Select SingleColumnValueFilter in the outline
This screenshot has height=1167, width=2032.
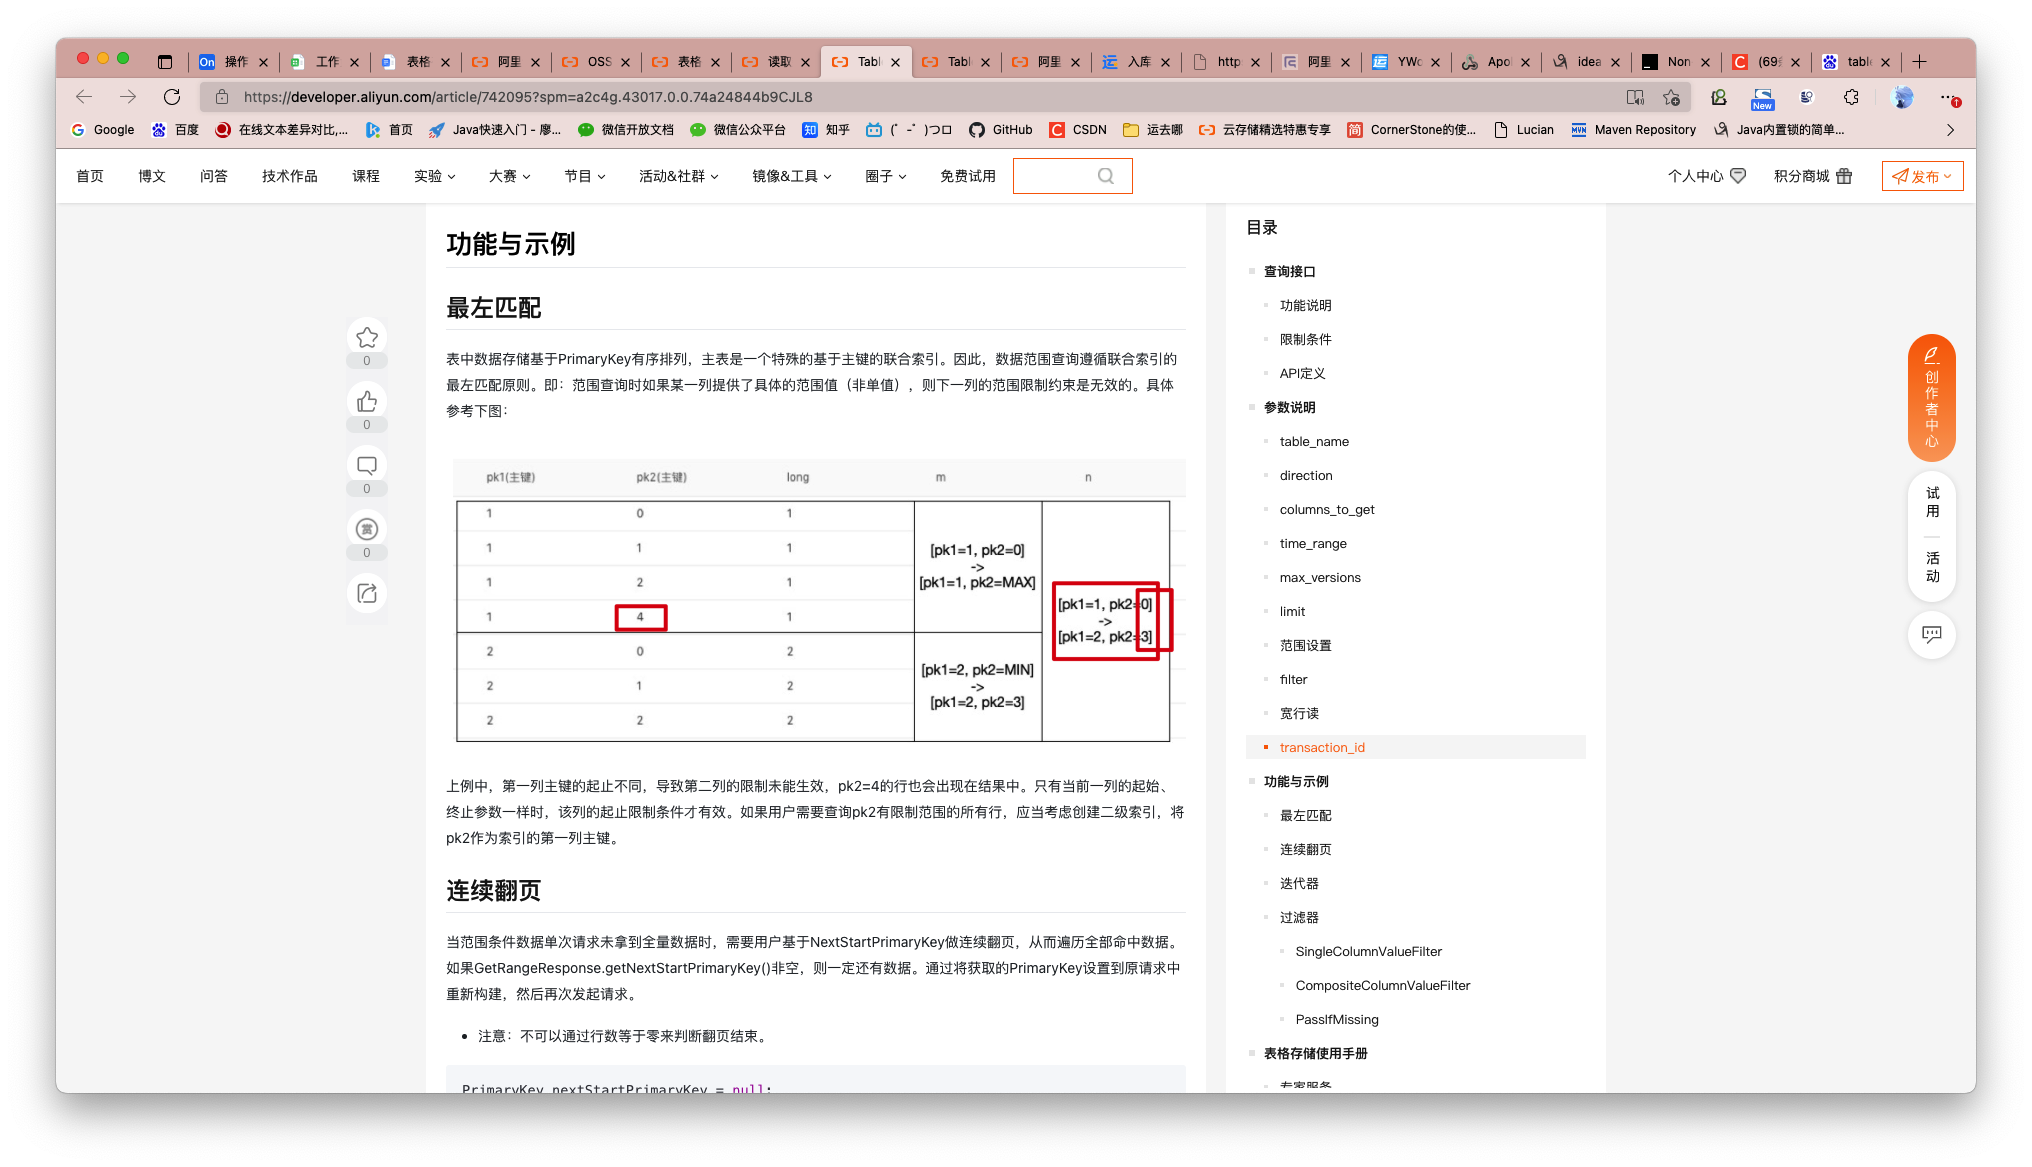[x=1368, y=951]
